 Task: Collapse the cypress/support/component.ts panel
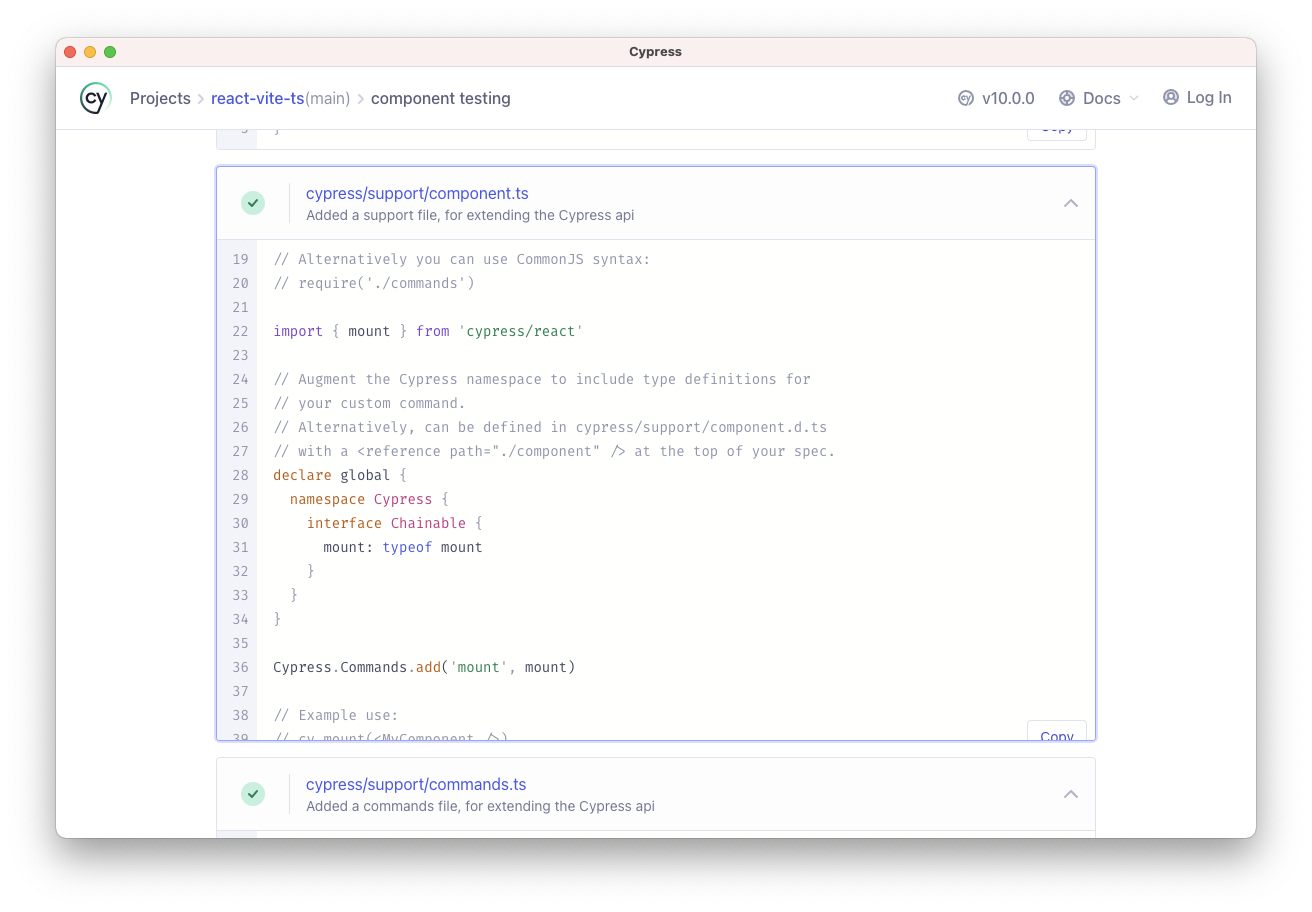point(1071,202)
